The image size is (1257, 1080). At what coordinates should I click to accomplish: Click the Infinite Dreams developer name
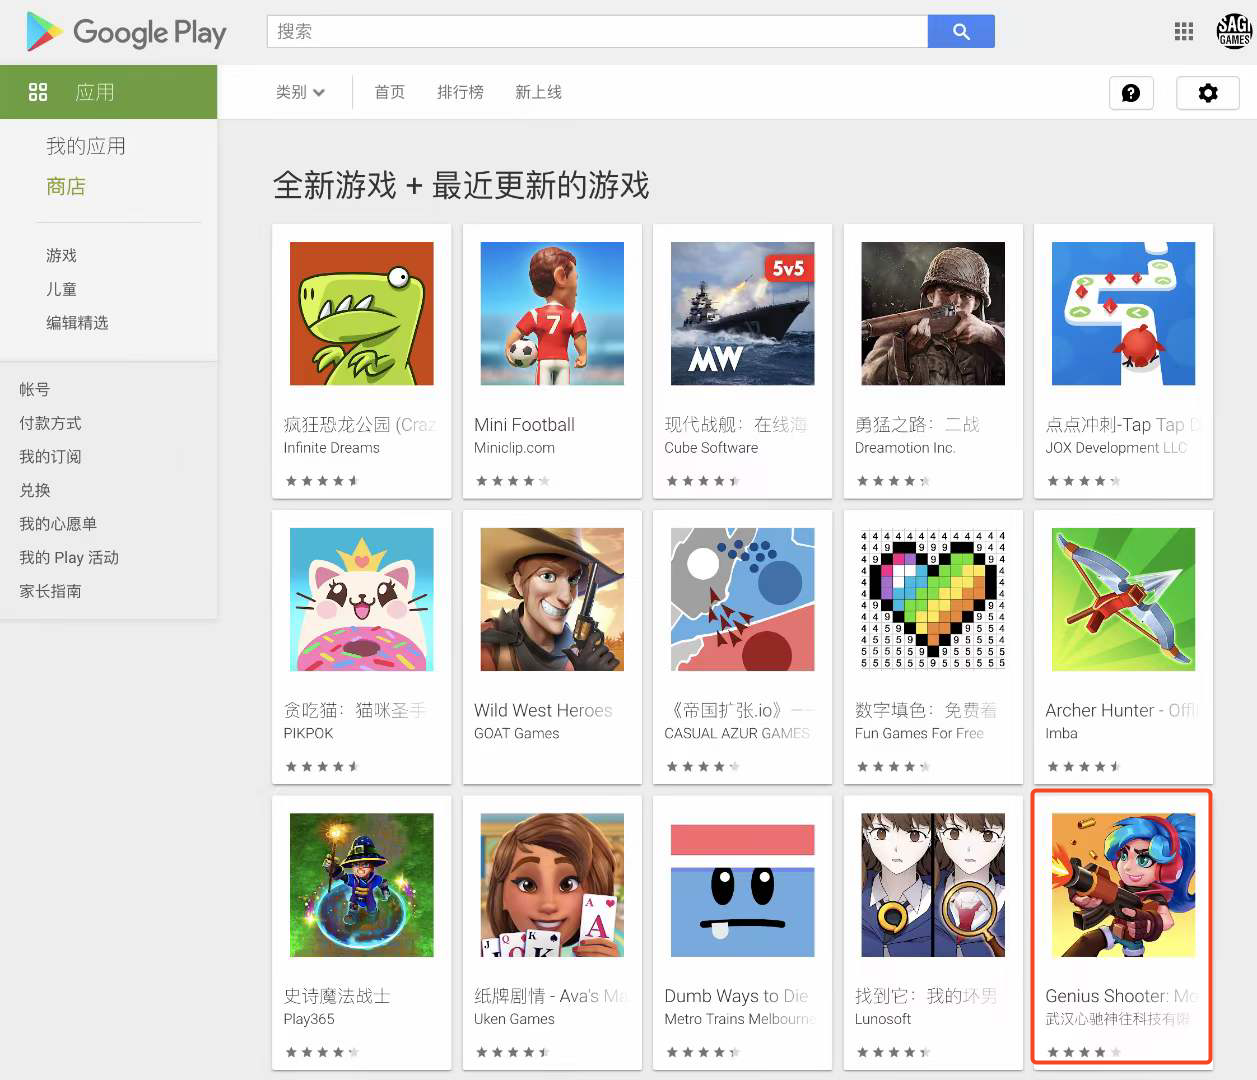[x=331, y=448]
